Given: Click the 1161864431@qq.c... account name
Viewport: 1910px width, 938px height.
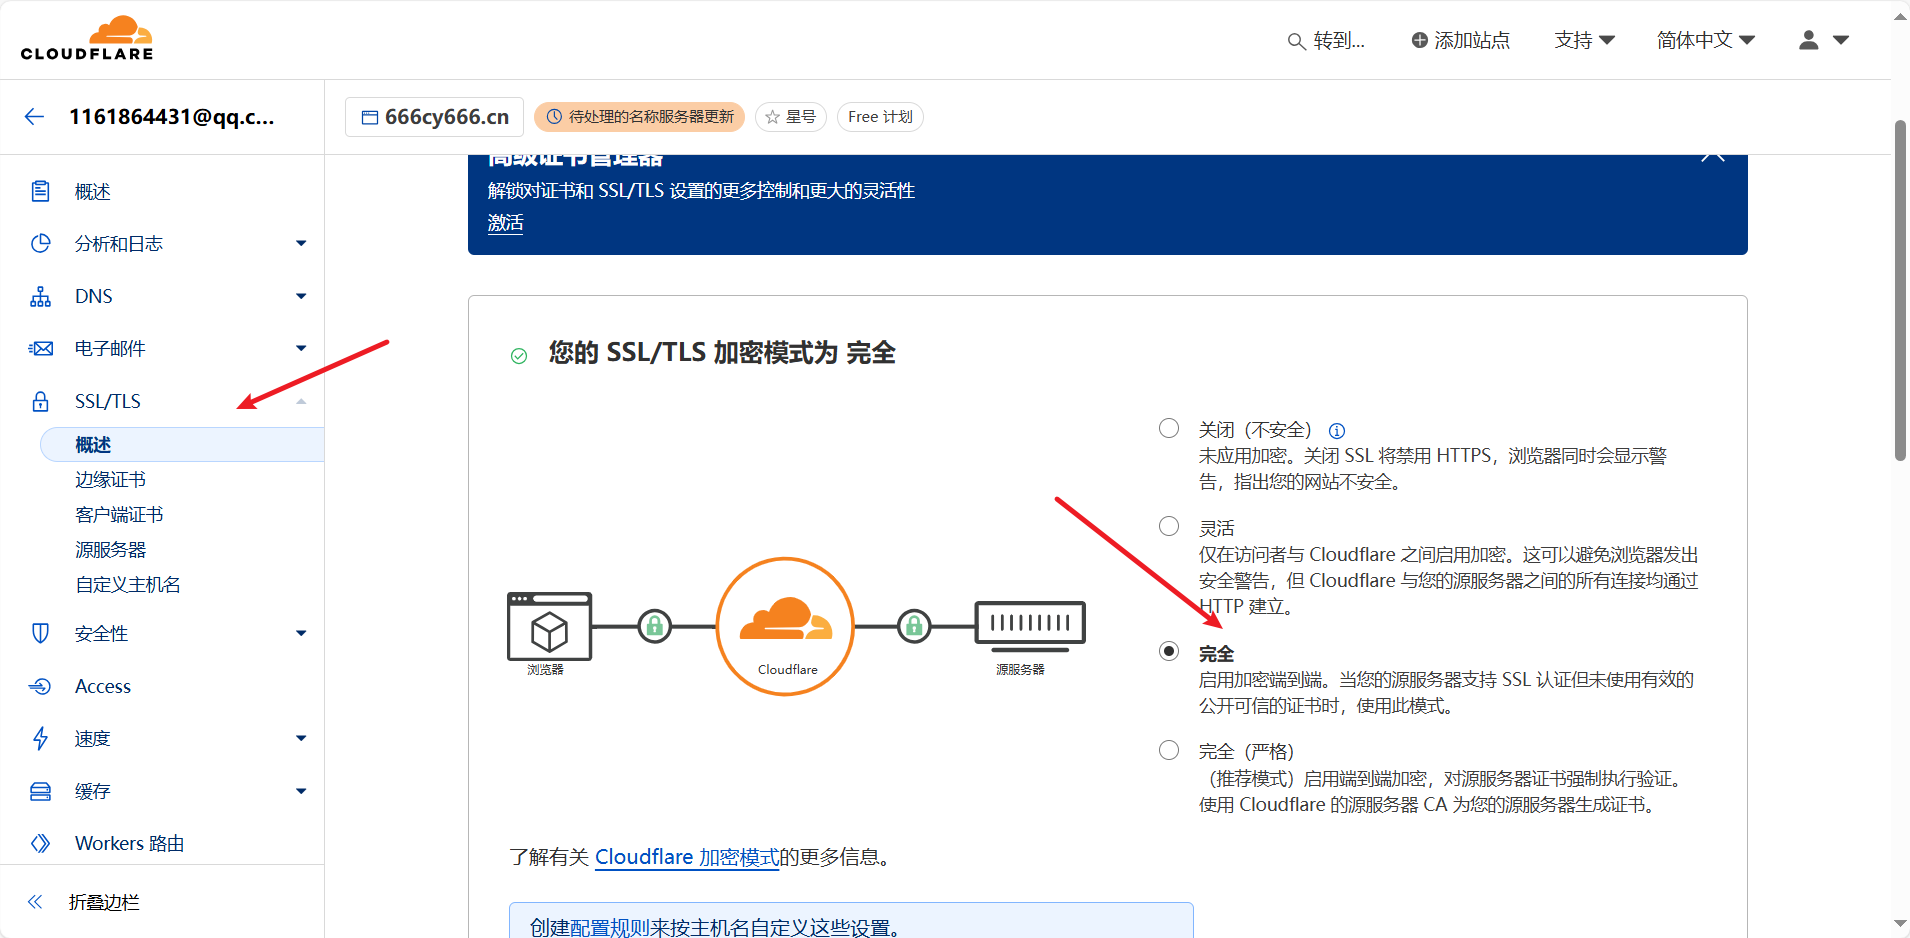Looking at the screenshot, I should point(171,117).
